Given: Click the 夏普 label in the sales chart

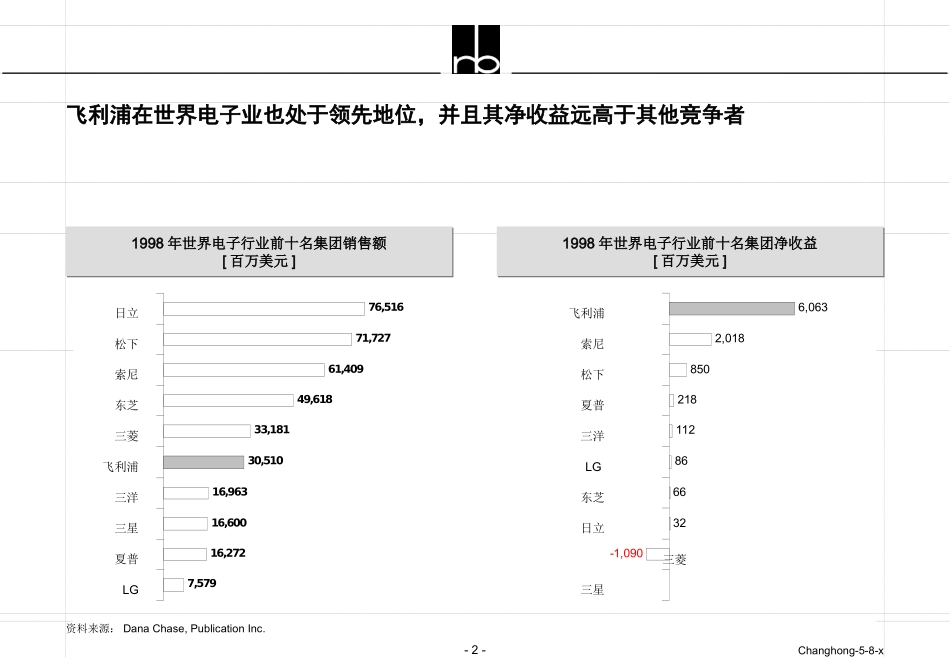Looking at the screenshot, I should (127, 559).
